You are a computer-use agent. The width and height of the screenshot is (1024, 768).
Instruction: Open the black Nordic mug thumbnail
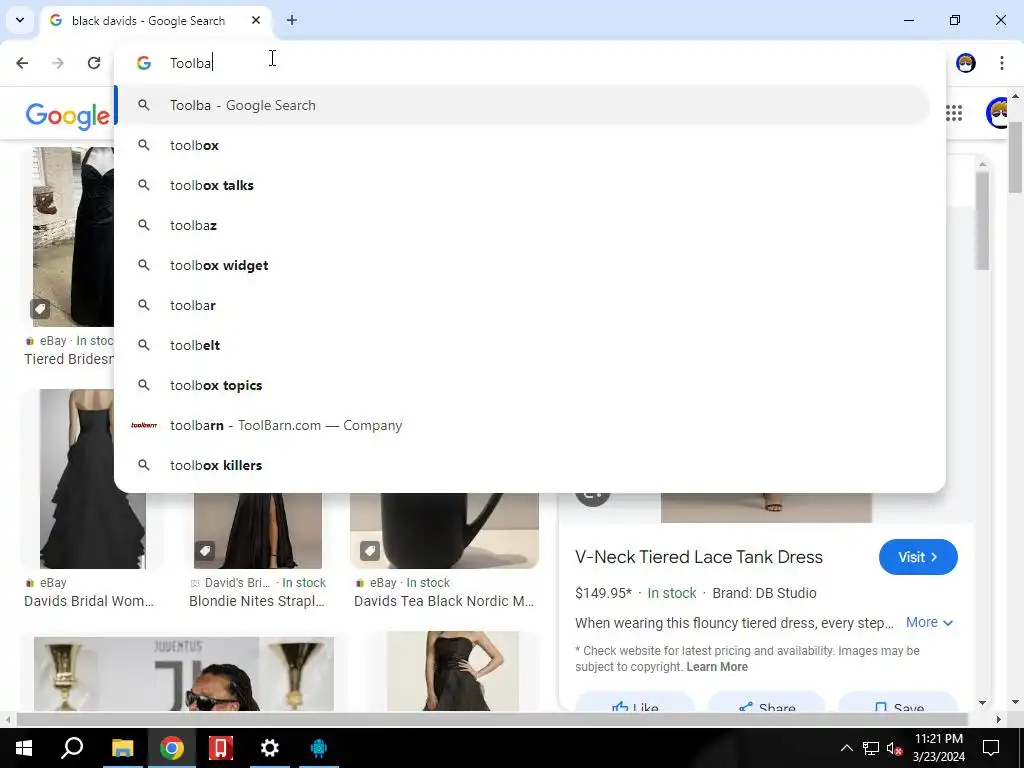[x=444, y=530]
